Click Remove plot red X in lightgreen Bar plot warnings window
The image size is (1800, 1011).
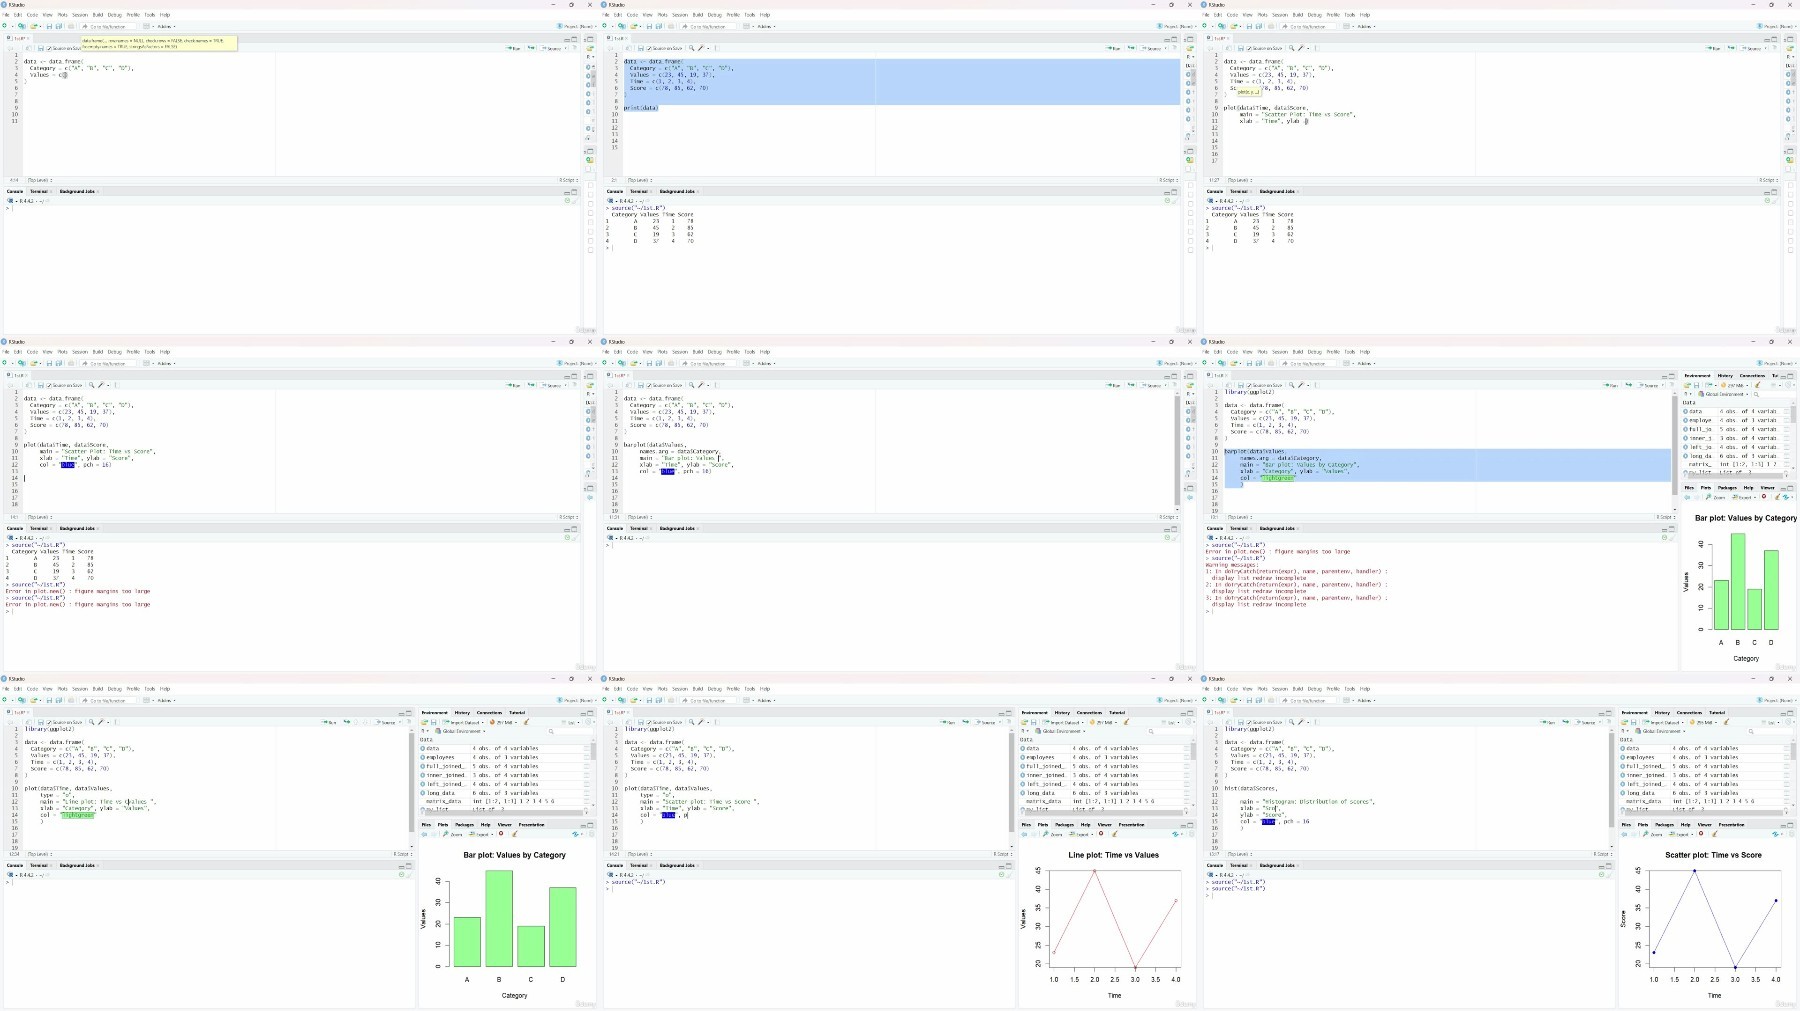click(x=1764, y=496)
